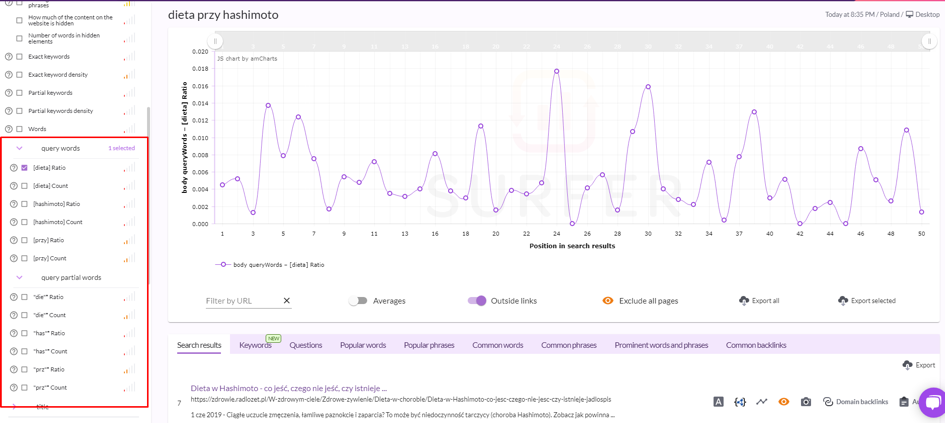
Task: Clear the Filter by URL field
Action: pos(286,301)
